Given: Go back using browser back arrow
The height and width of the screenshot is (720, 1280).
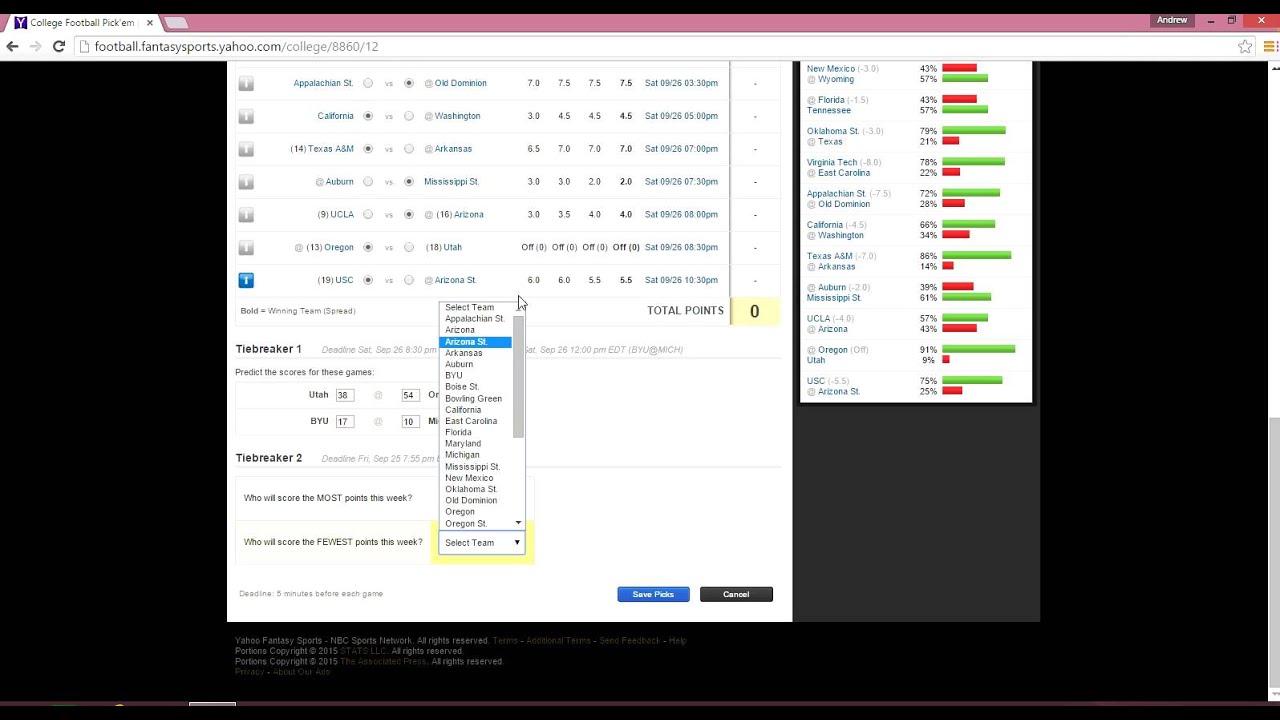Looking at the screenshot, I should tap(13, 46).
